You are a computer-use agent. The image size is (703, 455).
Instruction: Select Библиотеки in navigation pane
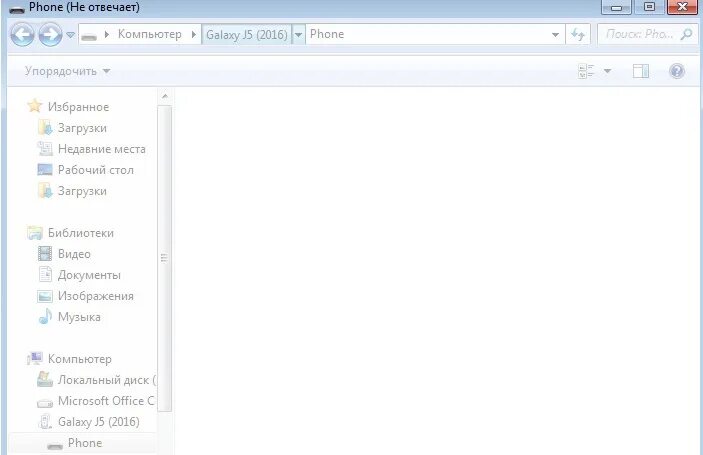pyautogui.click(x=81, y=233)
